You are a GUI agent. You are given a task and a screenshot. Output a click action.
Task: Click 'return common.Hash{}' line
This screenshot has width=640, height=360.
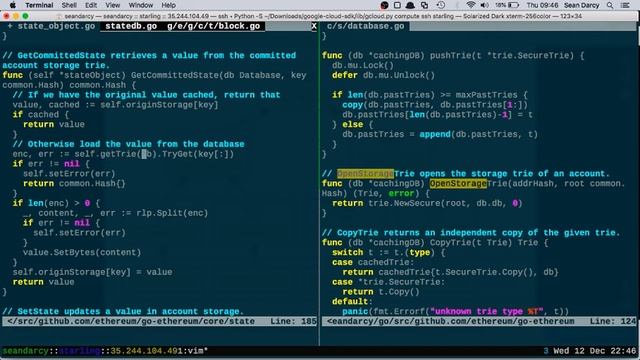coord(74,184)
